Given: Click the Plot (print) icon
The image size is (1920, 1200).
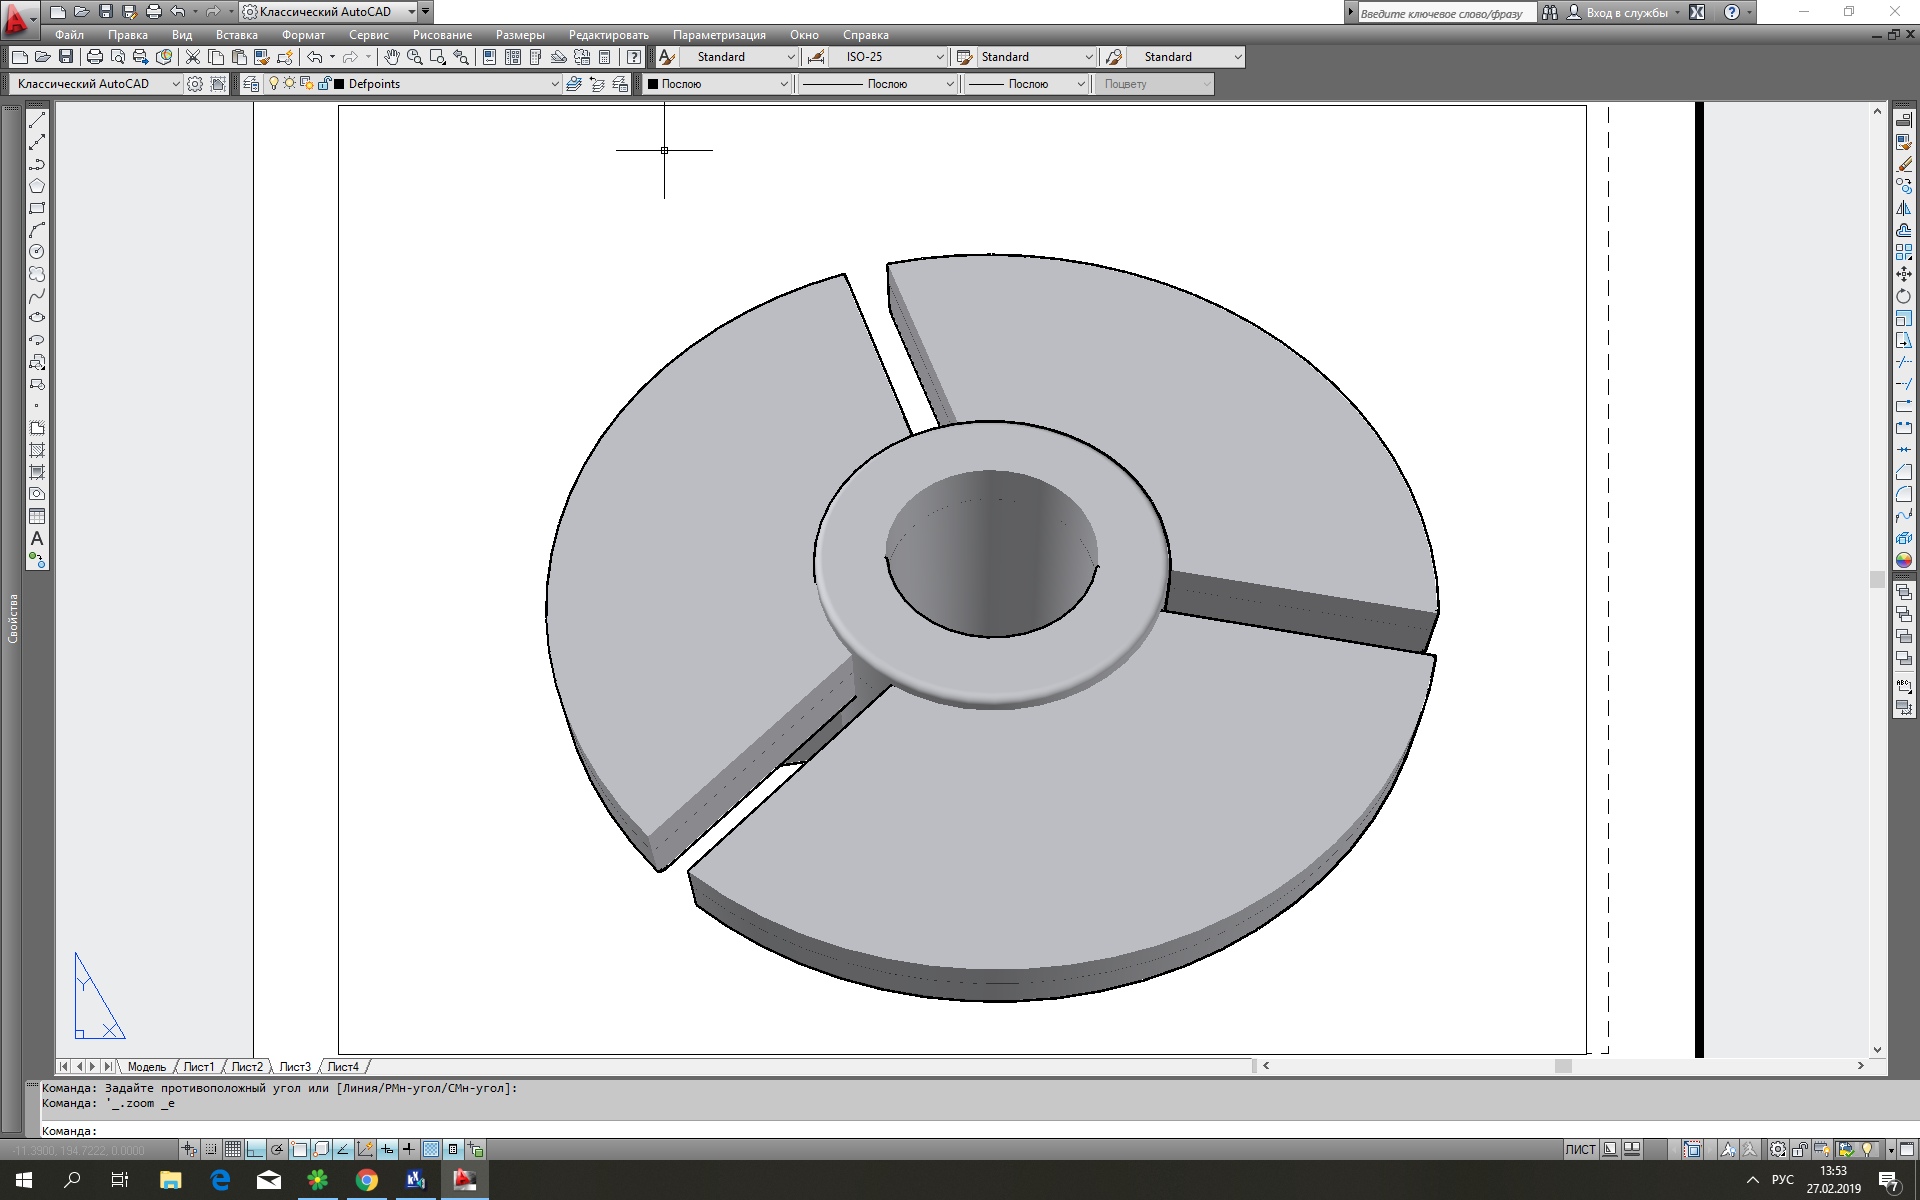Looking at the screenshot, I should pyautogui.click(x=95, y=57).
